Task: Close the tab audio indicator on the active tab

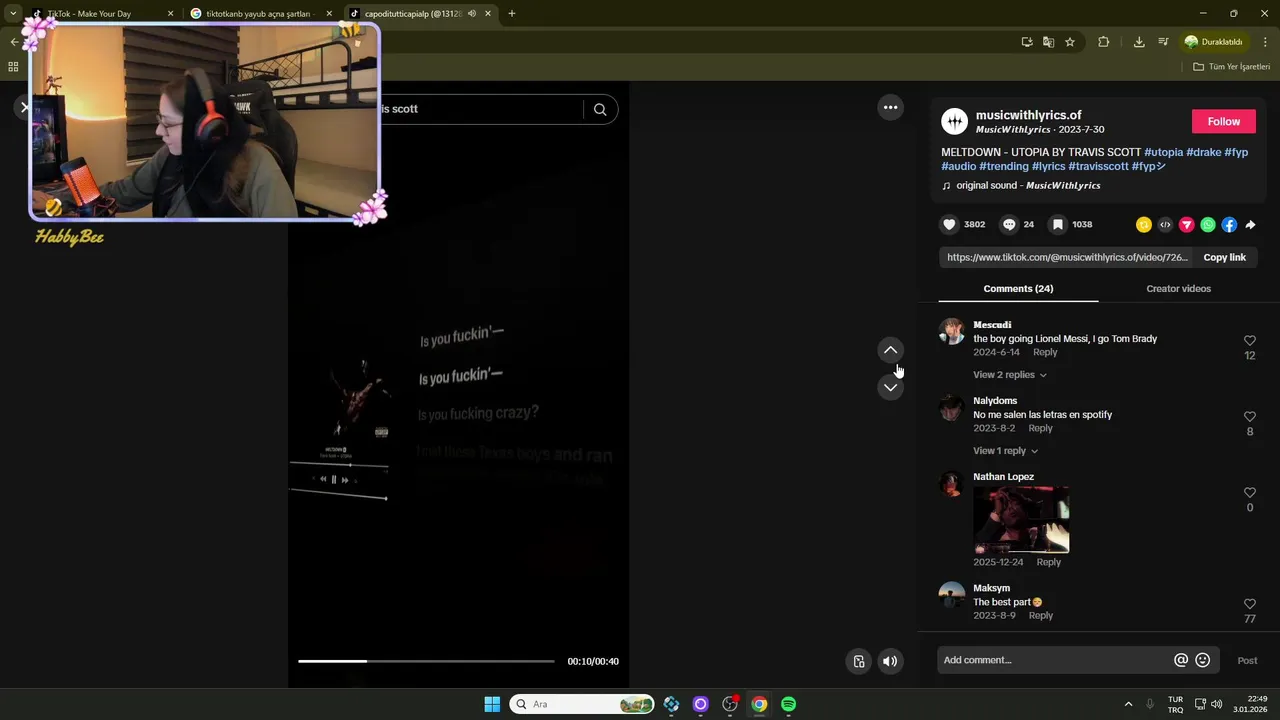Action: point(471,14)
